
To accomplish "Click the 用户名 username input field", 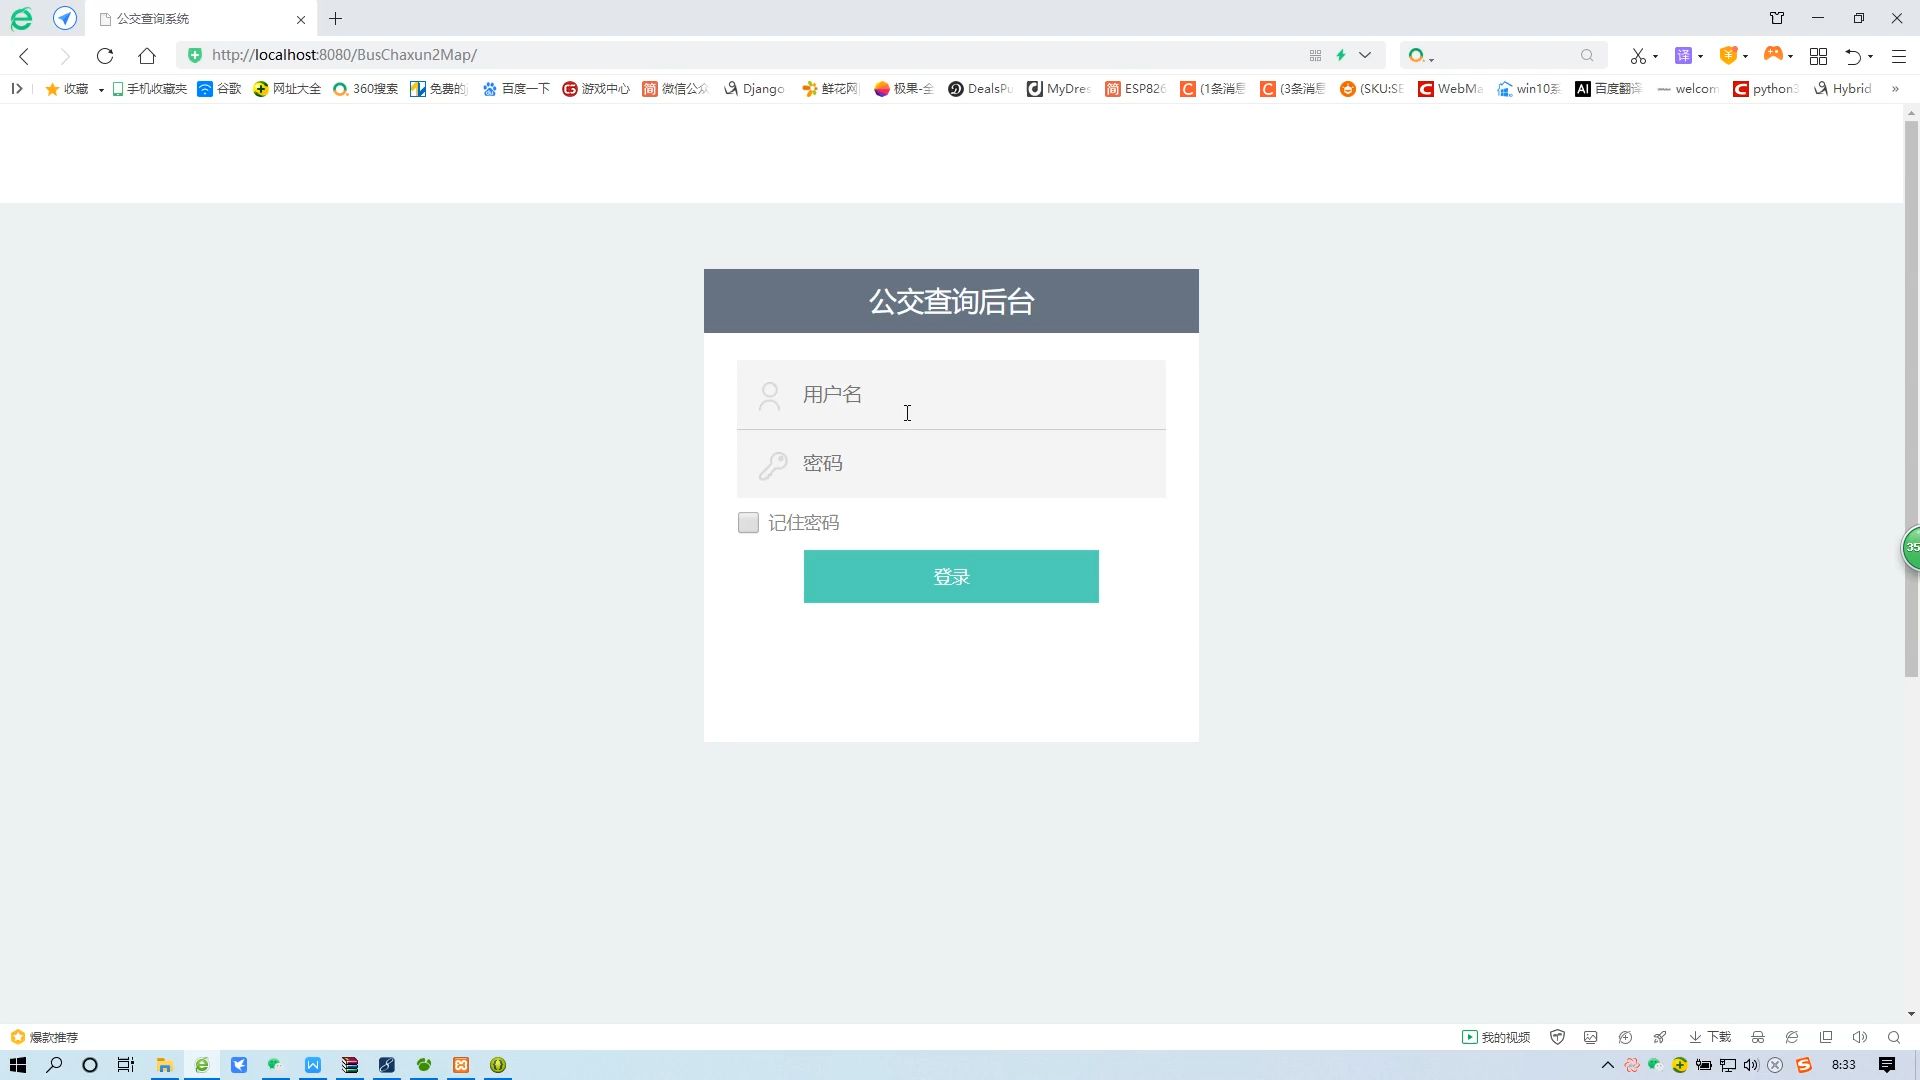I will [x=951, y=394].
